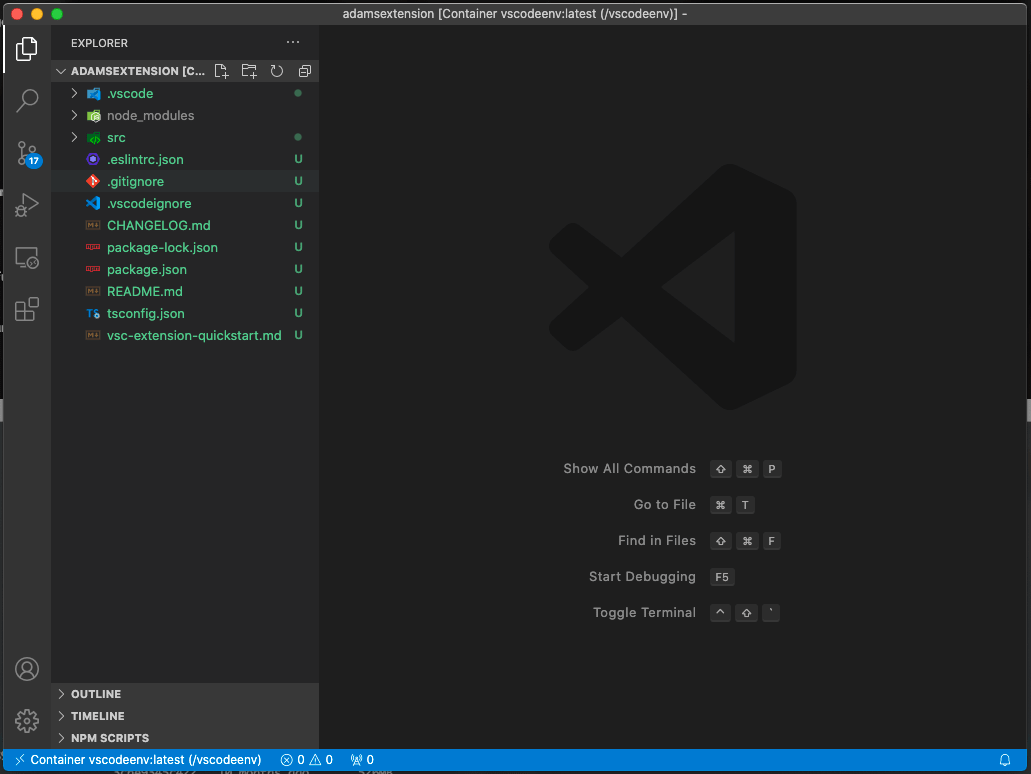The height and width of the screenshot is (774, 1031).
Task: Minimize the window with yellow button
Action: (x=37, y=14)
